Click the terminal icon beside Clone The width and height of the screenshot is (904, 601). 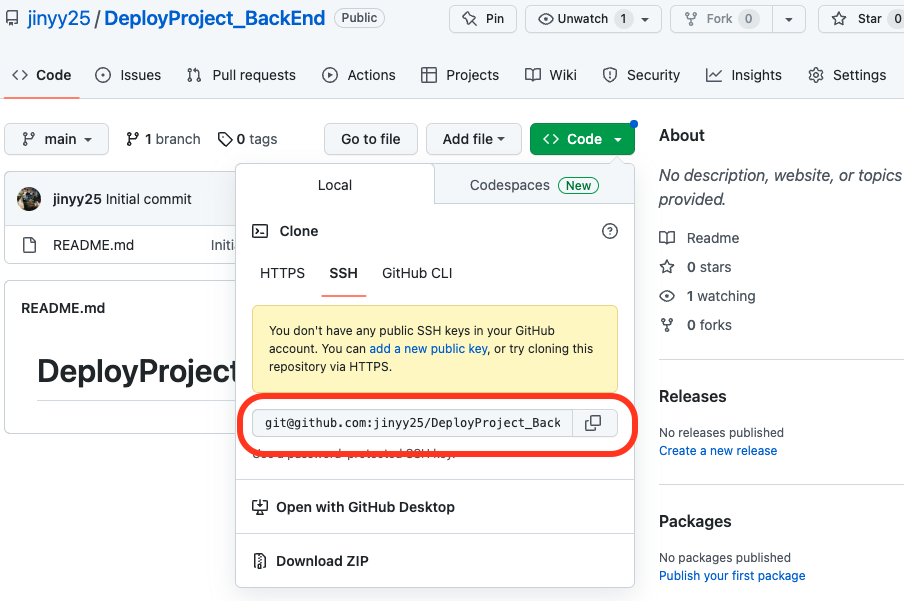point(260,231)
